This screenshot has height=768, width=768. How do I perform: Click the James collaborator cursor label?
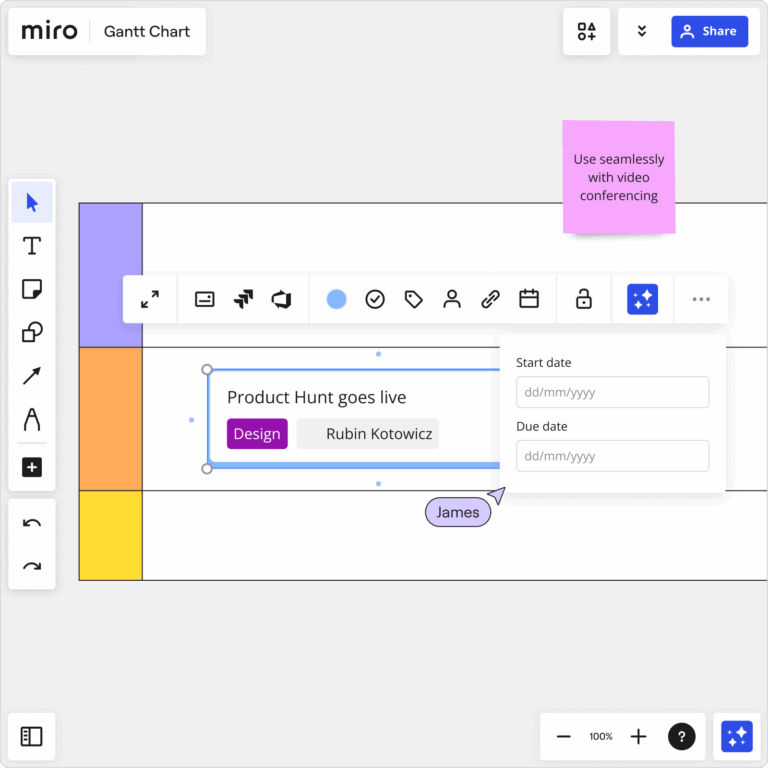(x=457, y=512)
